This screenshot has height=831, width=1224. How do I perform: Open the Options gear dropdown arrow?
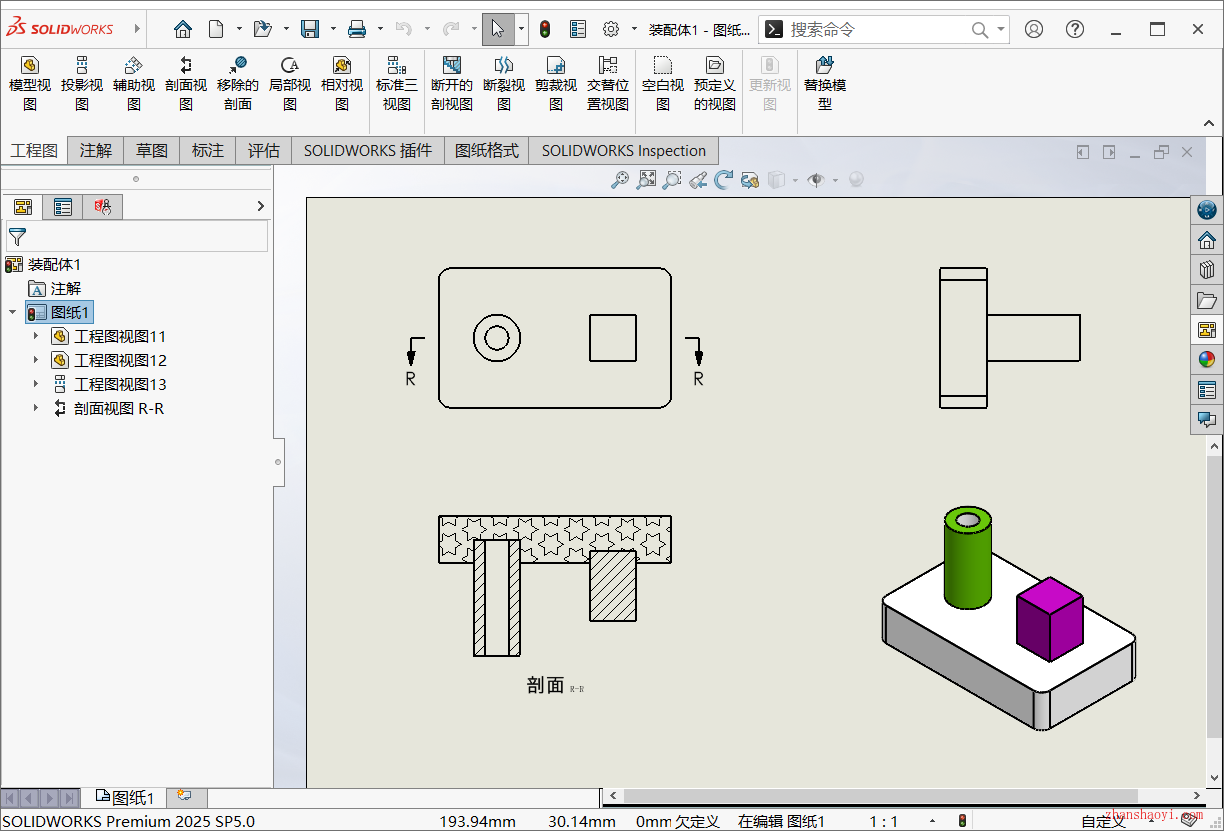click(x=634, y=29)
